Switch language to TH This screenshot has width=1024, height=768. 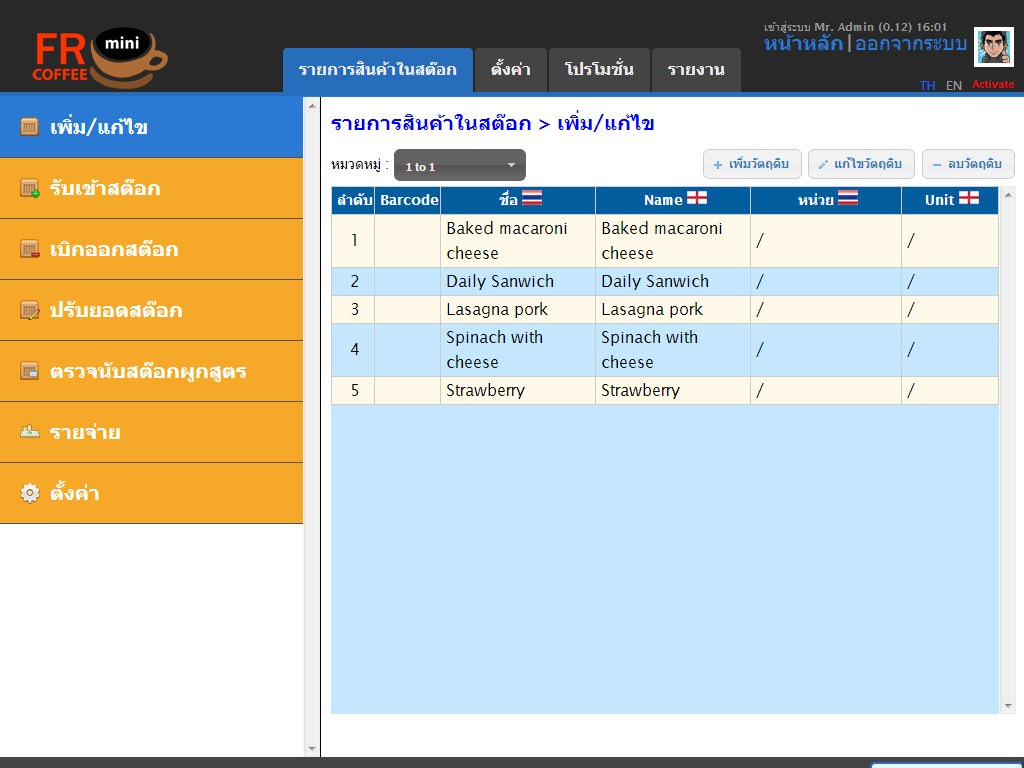(927, 85)
